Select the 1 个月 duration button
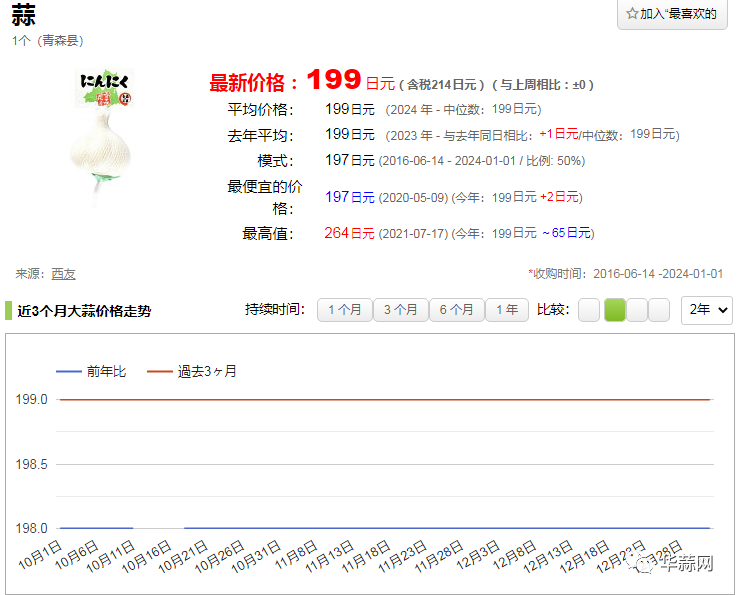The height and width of the screenshot is (595, 737). (345, 310)
